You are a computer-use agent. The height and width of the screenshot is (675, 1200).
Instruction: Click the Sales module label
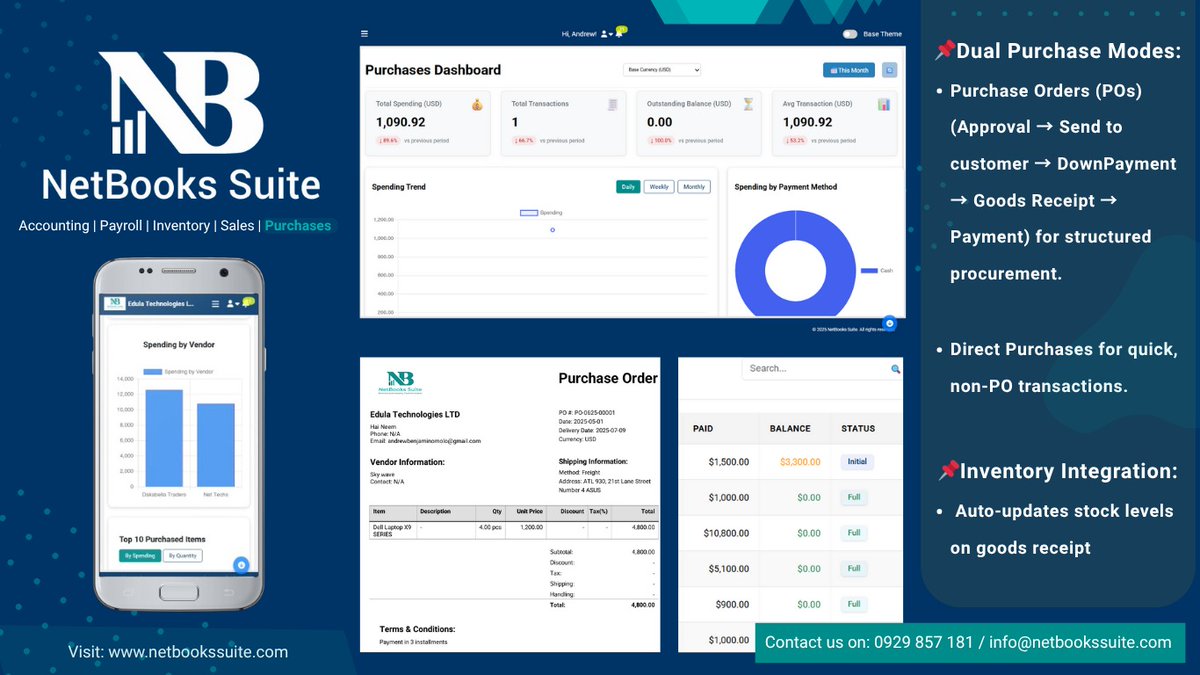click(237, 226)
